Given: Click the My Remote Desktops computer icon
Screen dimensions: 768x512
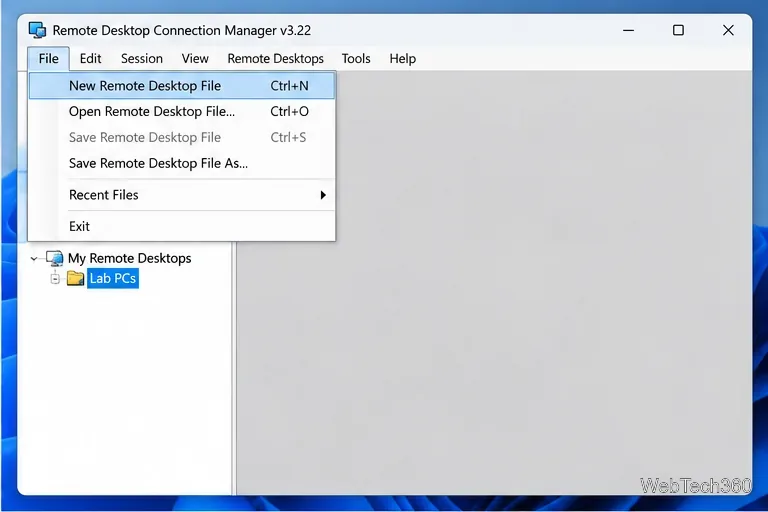Looking at the screenshot, I should pyautogui.click(x=54, y=258).
